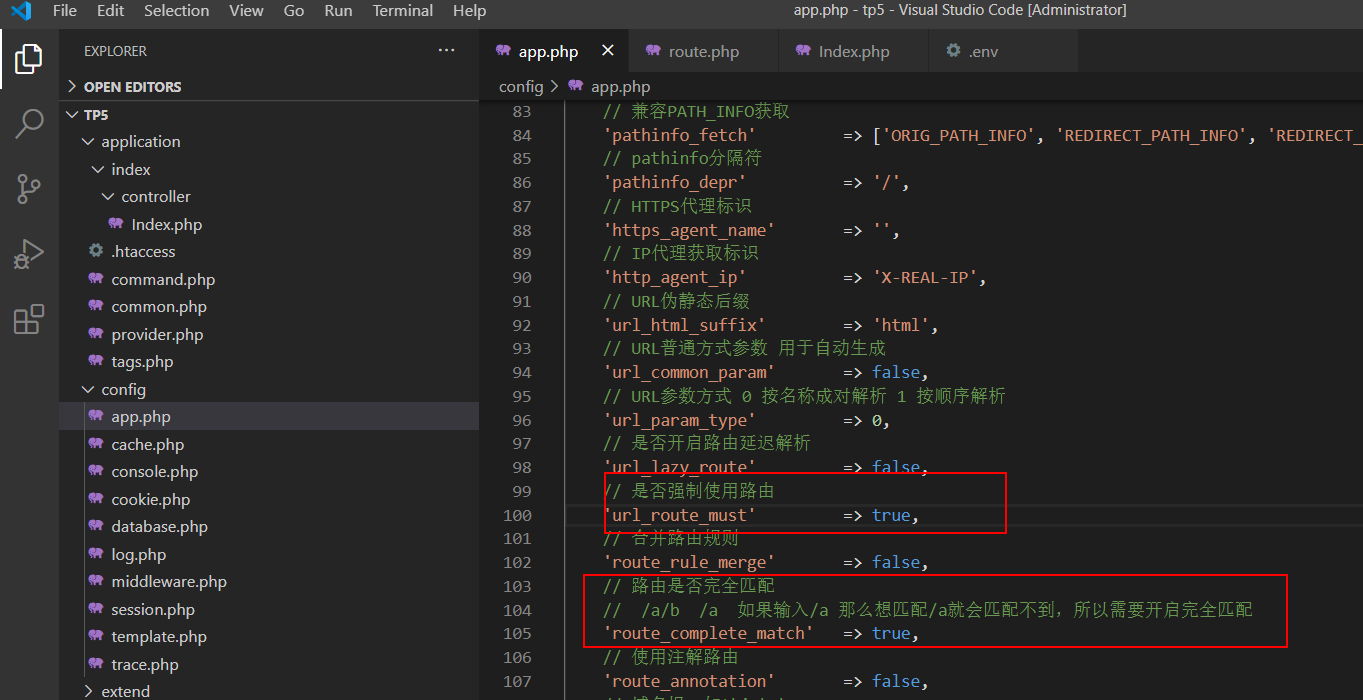Click PHP icon beside app.php breadcrumb
This screenshot has width=1363, height=700.
[575, 87]
